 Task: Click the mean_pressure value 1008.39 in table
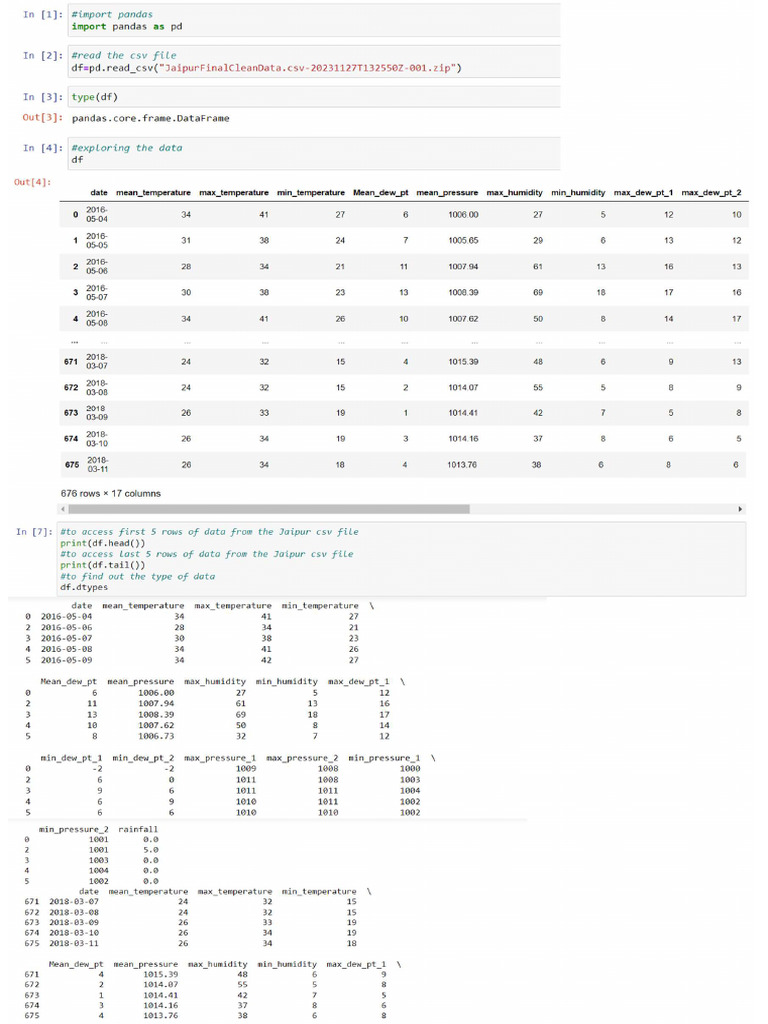pyautogui.click(x=463, y=293)
